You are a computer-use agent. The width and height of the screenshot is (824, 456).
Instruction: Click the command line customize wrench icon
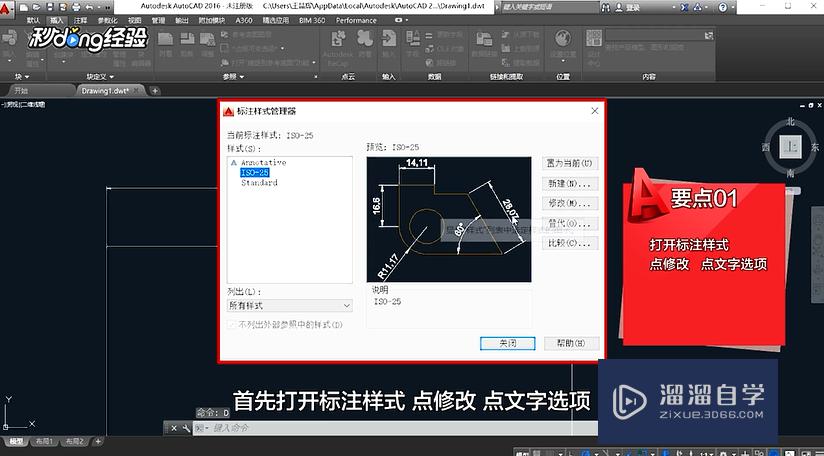tap(186, 428)
